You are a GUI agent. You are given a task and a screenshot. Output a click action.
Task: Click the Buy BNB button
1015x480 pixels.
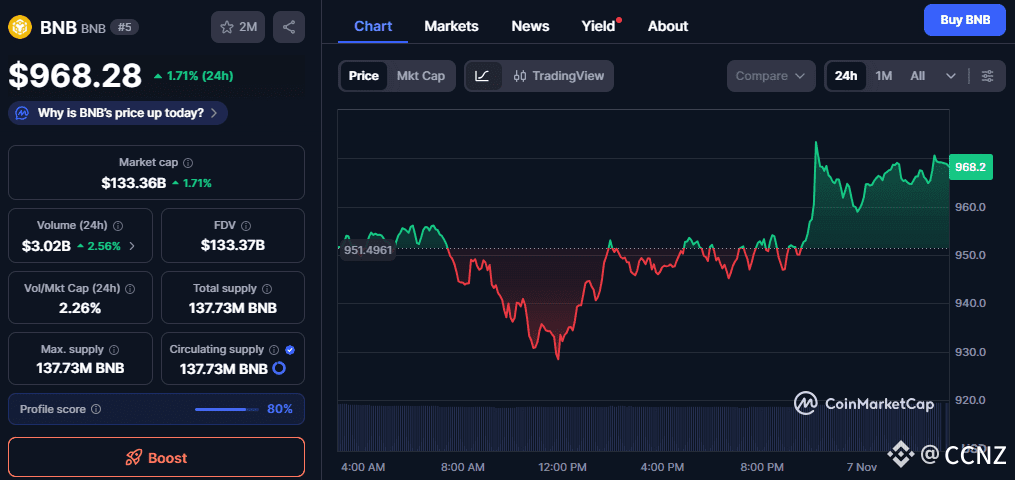coord(964,20)
